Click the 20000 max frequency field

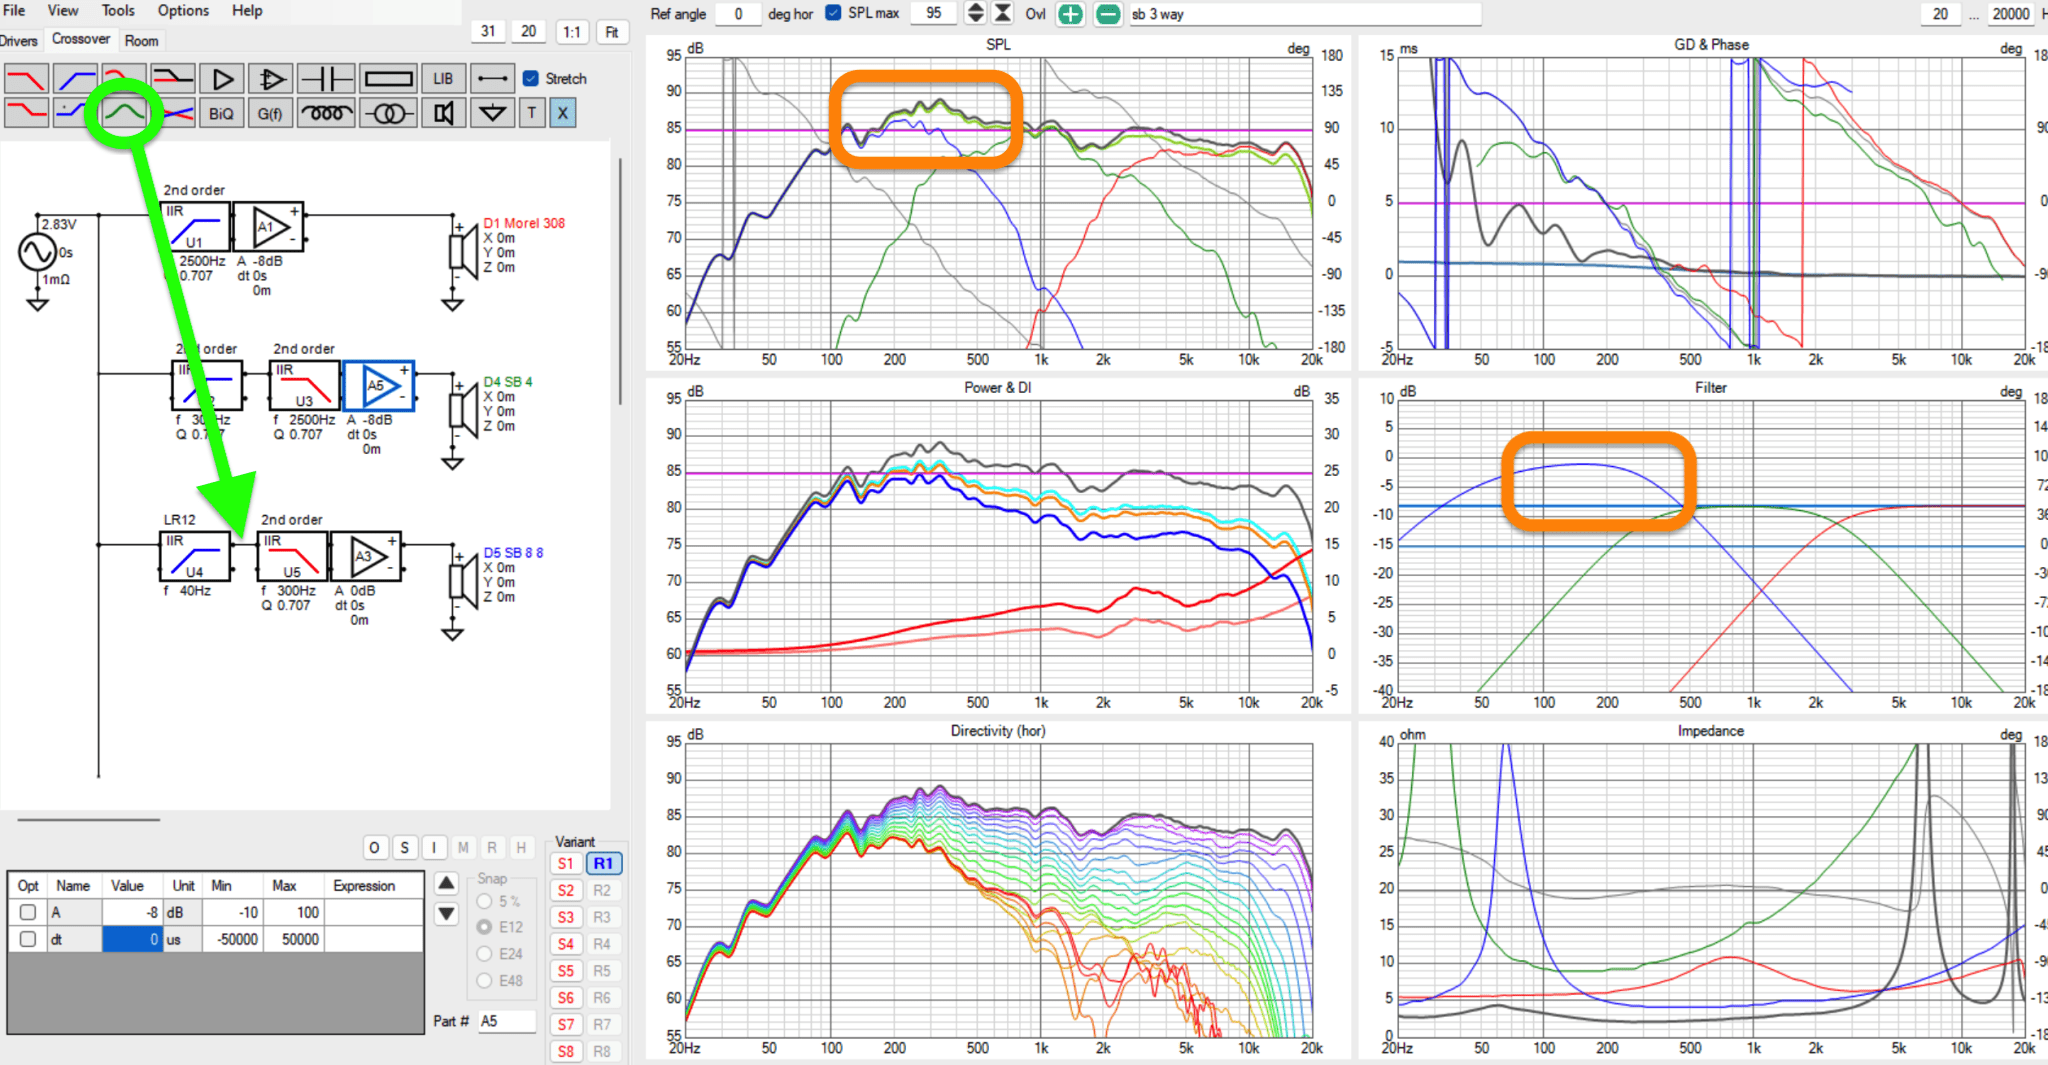[2010, 13]
